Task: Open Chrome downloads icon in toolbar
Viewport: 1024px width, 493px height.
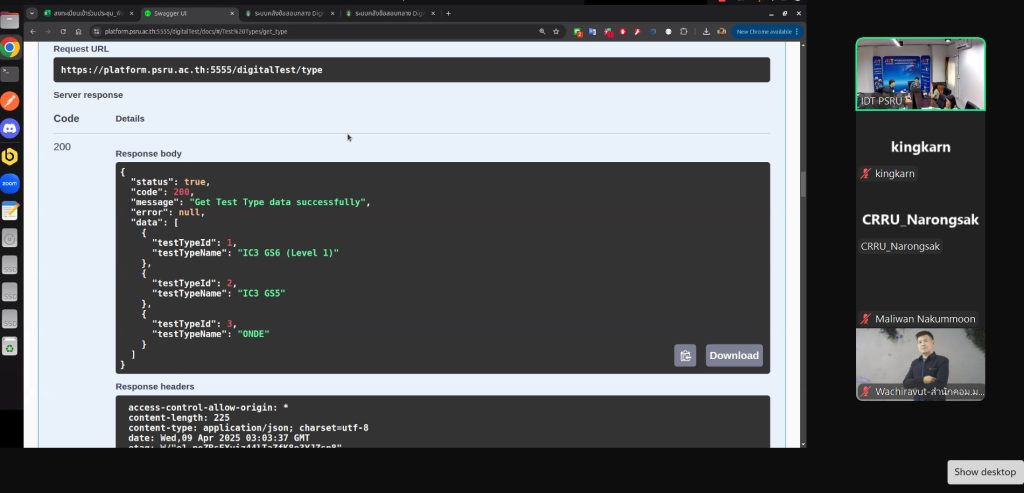Action: click(x=706, y=32)
